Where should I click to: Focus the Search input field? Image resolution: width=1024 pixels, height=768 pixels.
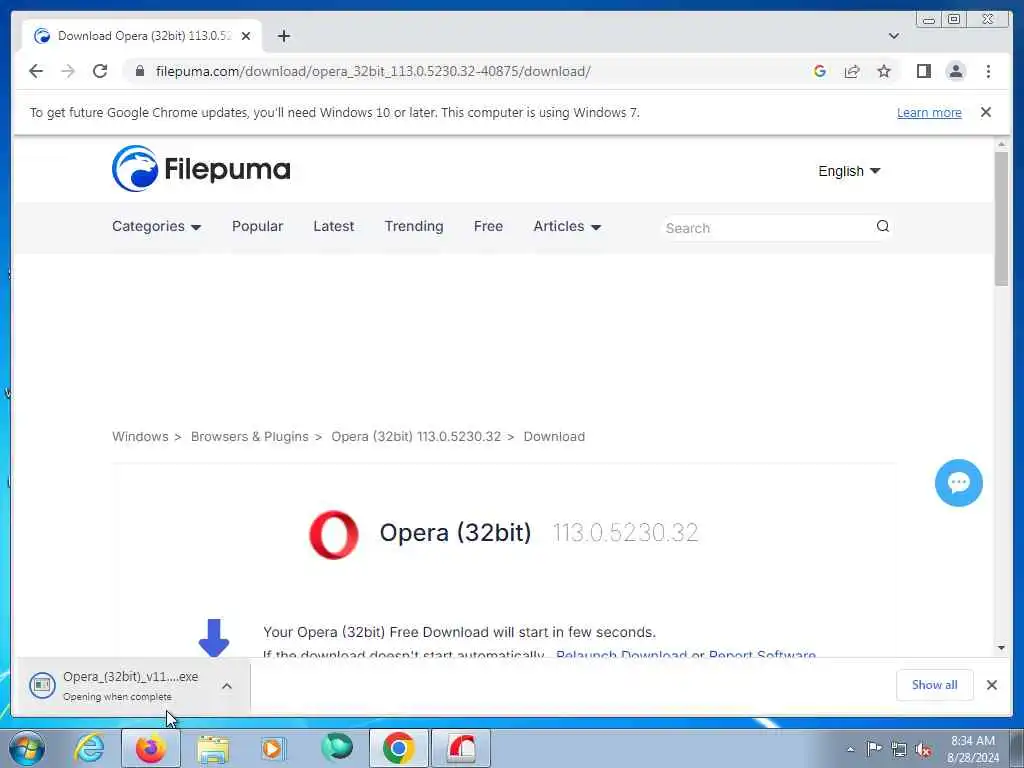(x=767, y=228)
